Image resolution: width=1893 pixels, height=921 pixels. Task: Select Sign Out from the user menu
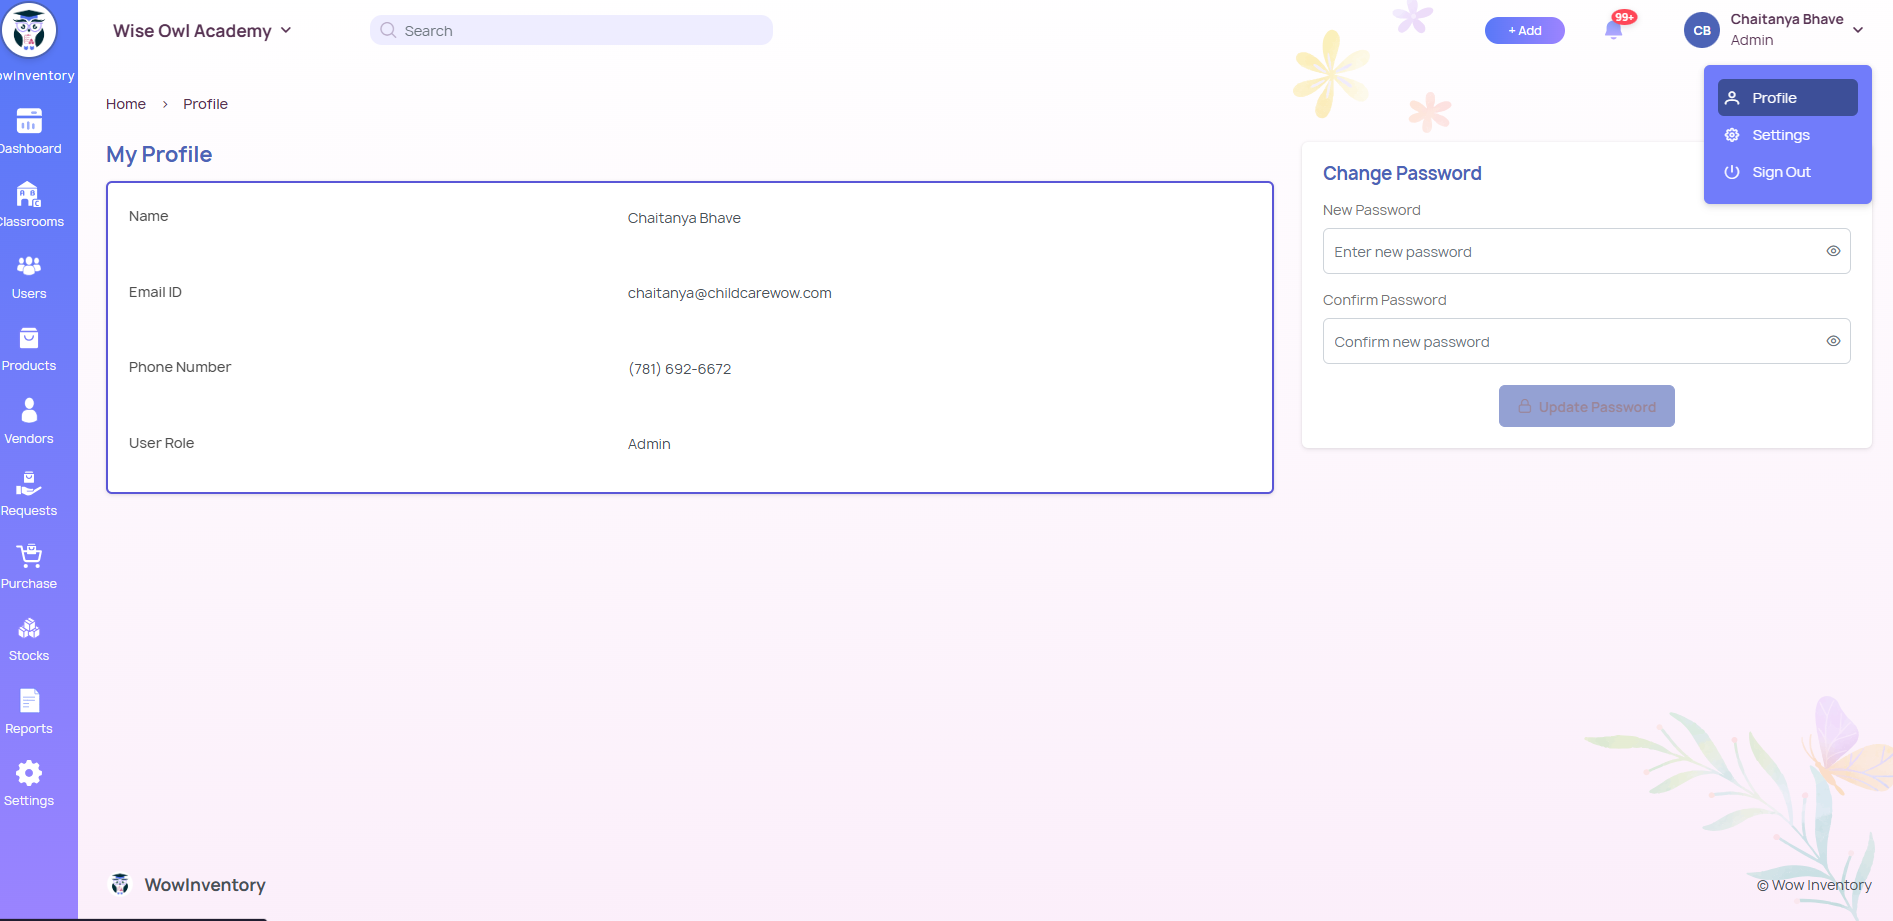[1780, 172]
